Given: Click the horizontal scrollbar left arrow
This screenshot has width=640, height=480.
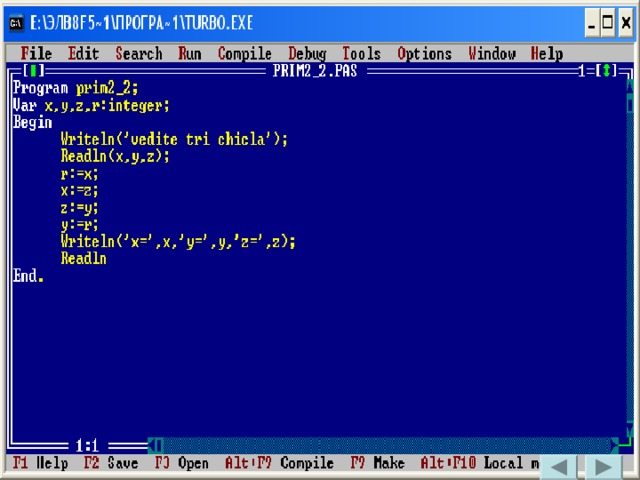Looking at the screenshot, I should pos(150,445).
